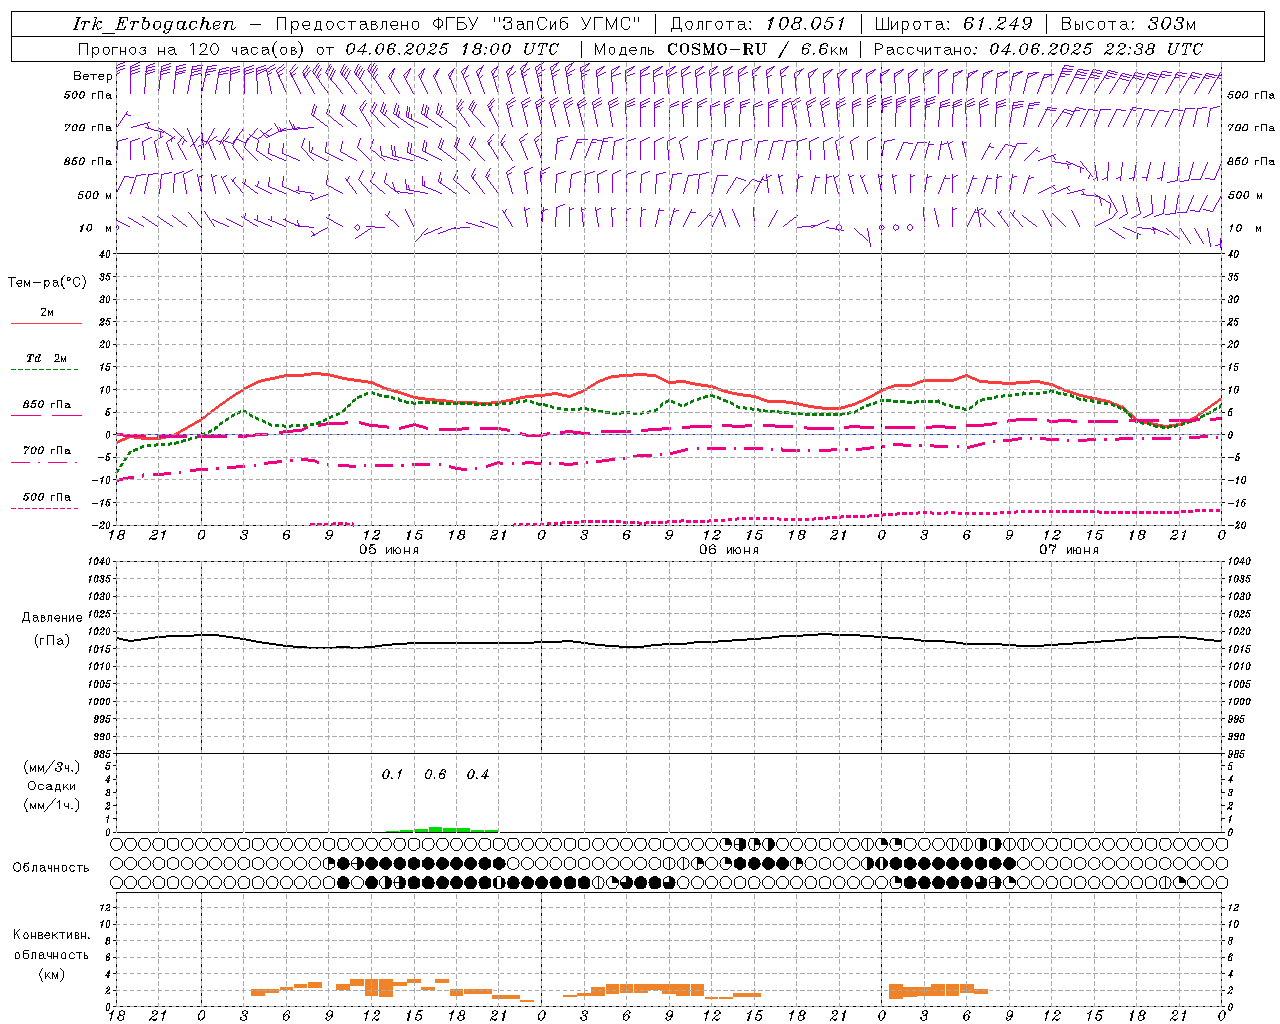Click the Тем-ра(°C) temperature label
The width and height of the screenshot is (1280, 1024).
47,283
